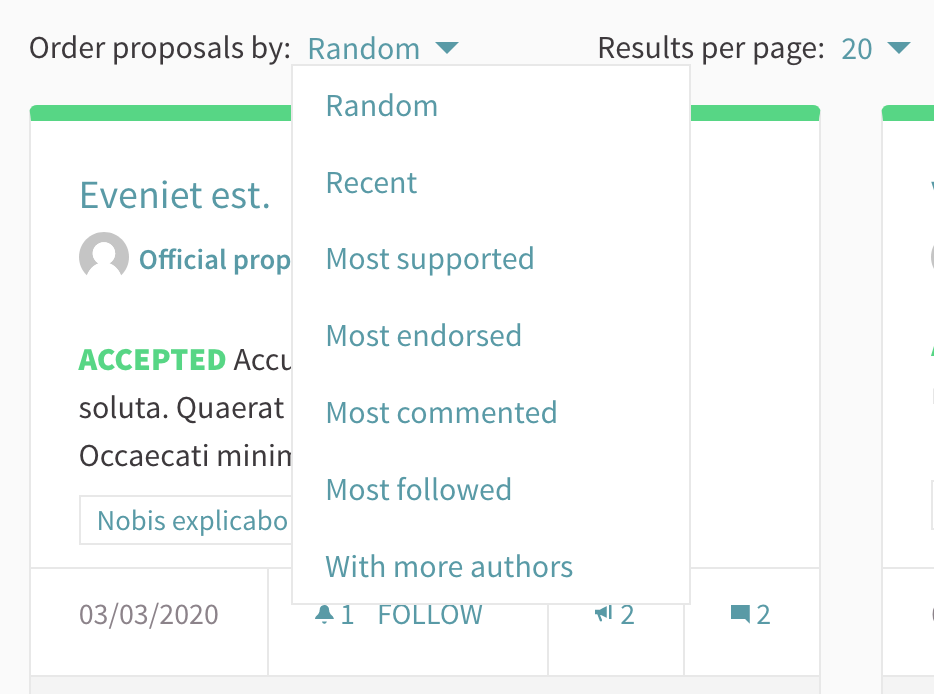Click the comments speech bubble icon

[740, 614]
